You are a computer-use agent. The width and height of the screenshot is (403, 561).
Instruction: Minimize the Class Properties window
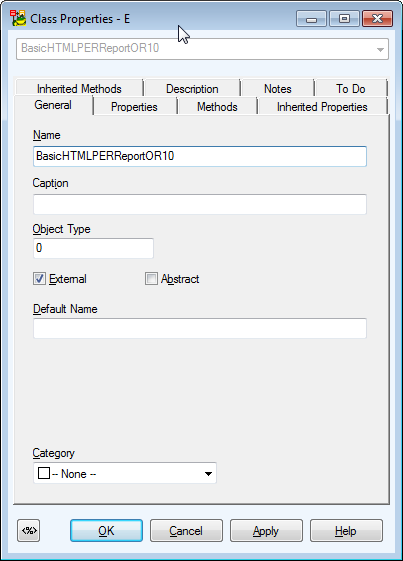click(311, 19)
